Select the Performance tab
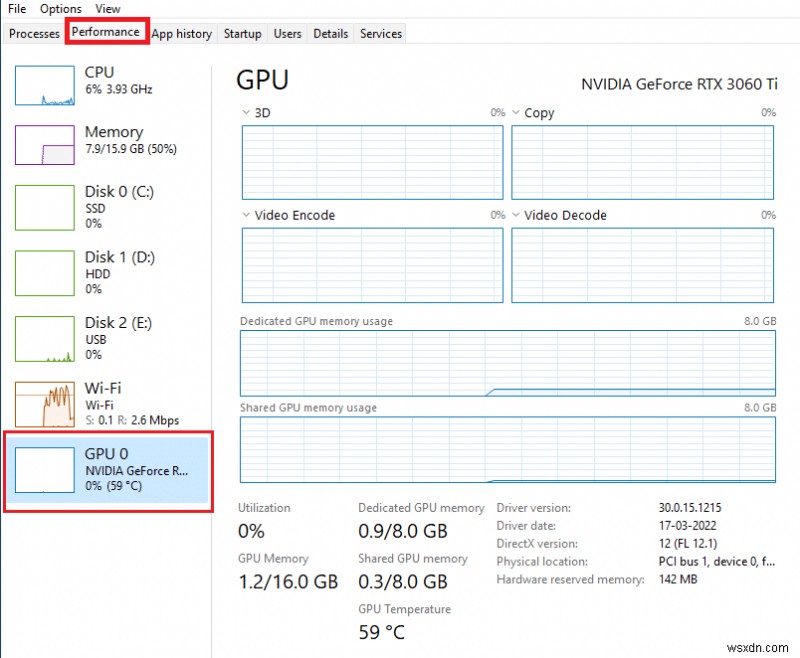This screenshot has width=800, height=658. tap(106, 32)
